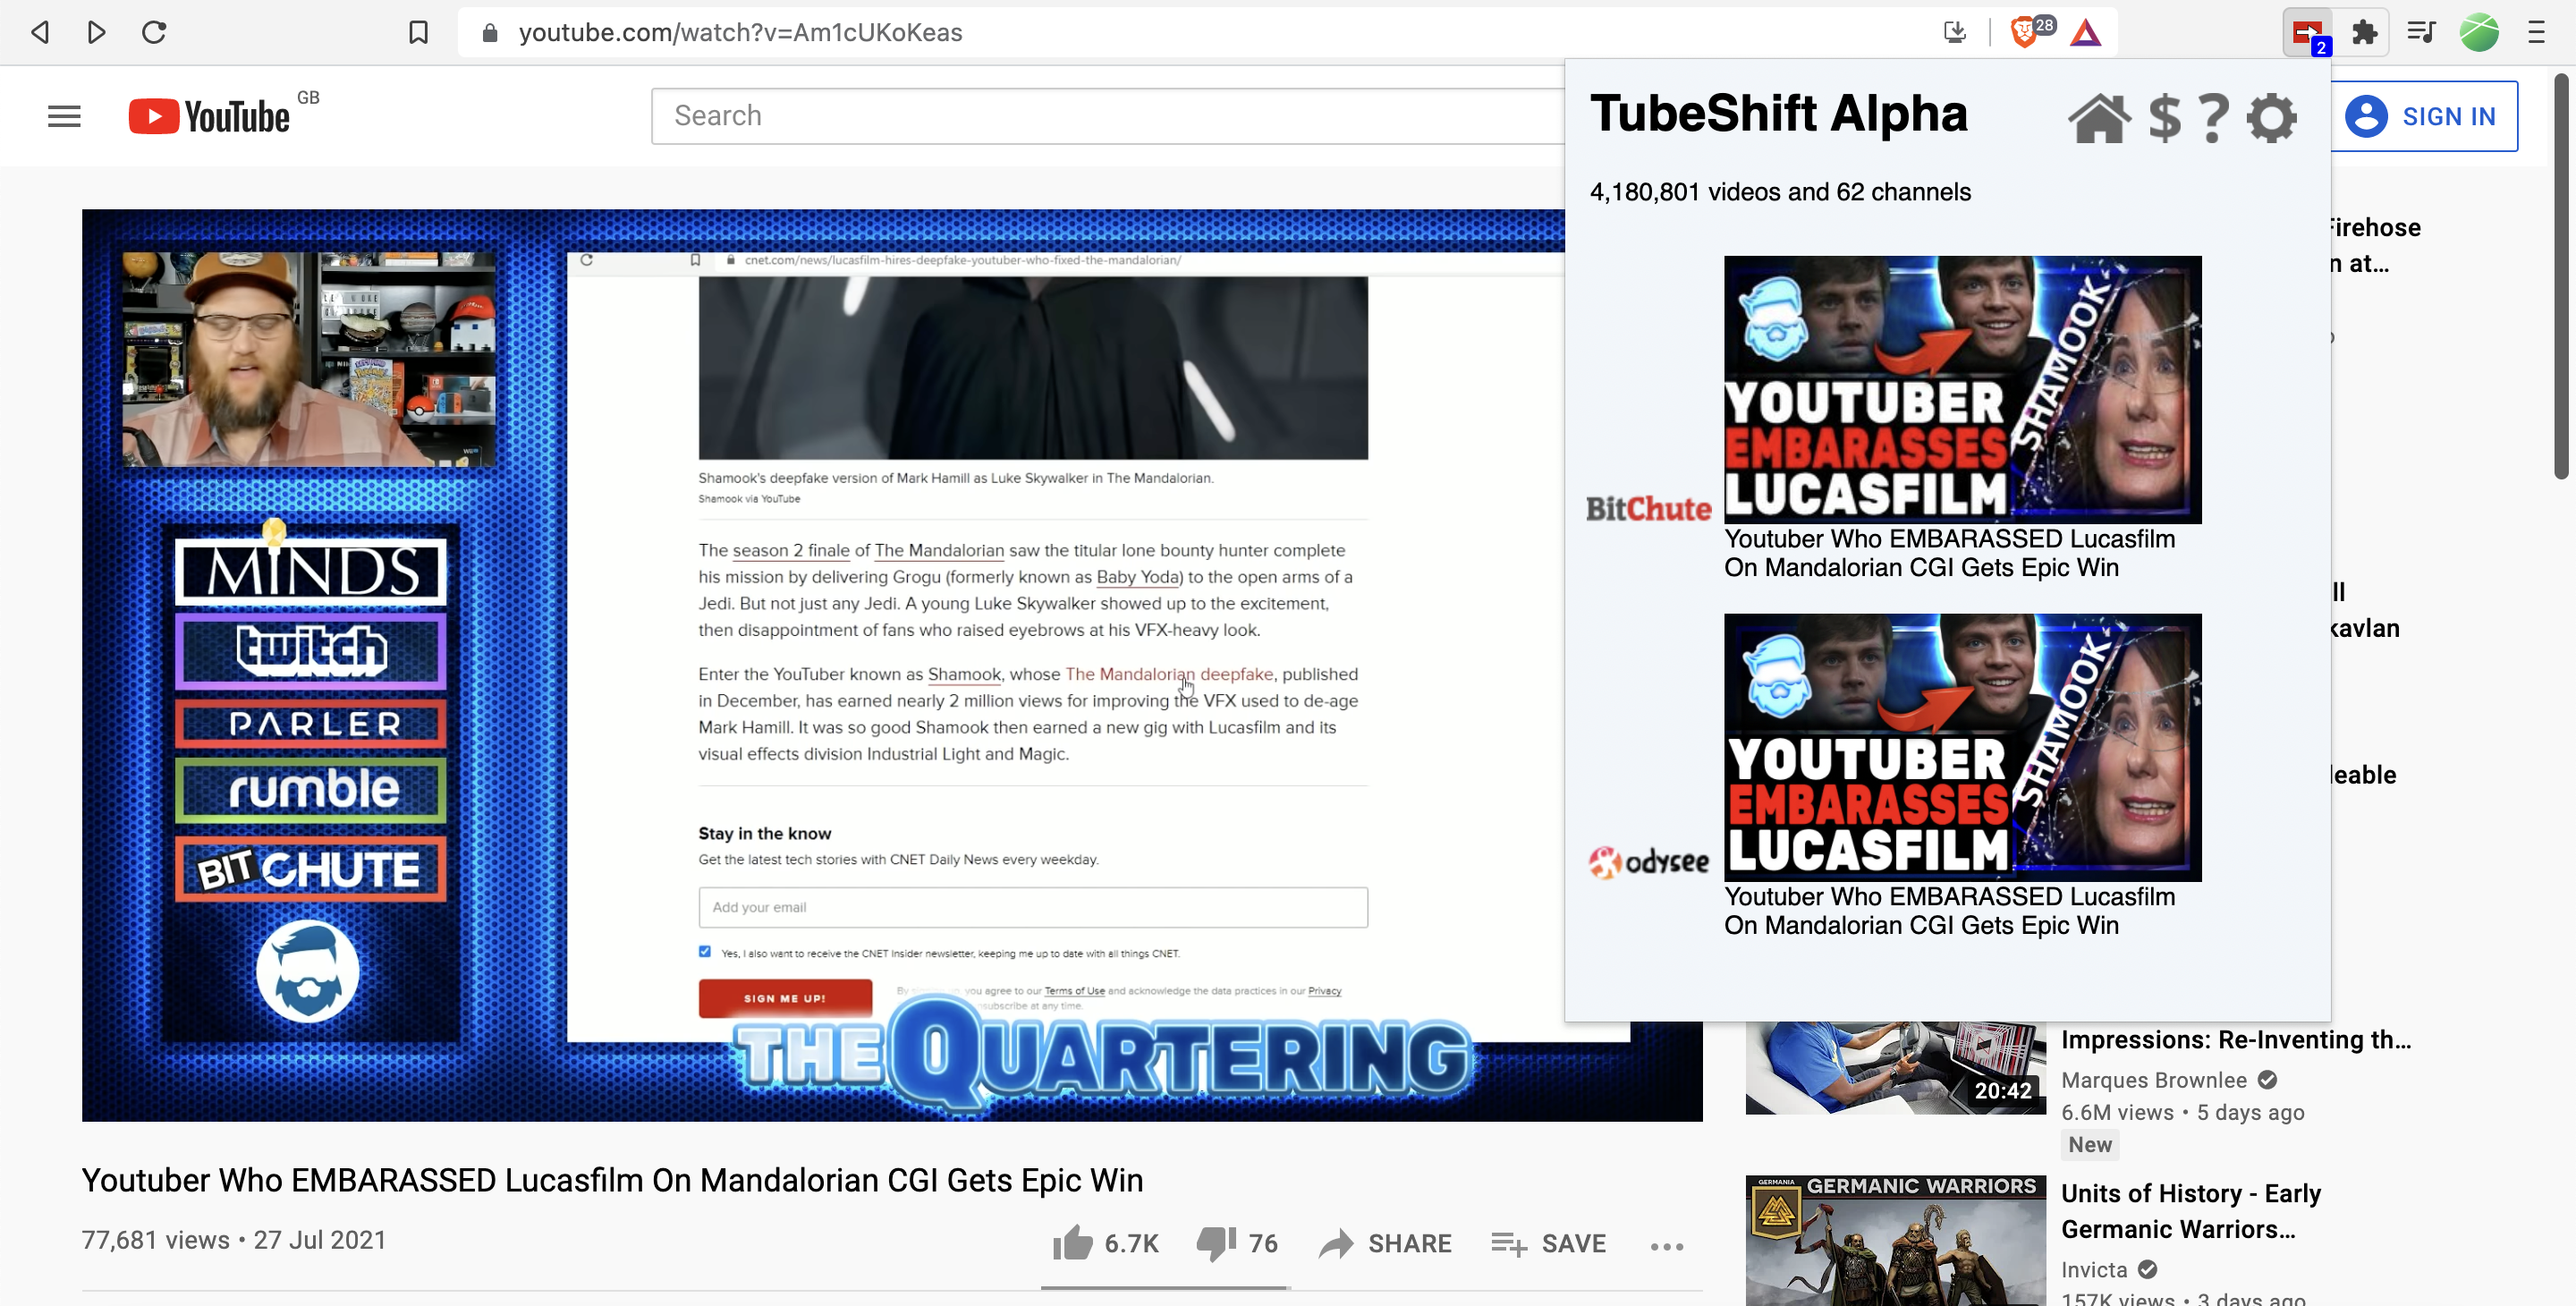The height and width of the screenshot is (1306, 2576).
Task: Open TubeShift home icon
Action: click(2098, 119)
